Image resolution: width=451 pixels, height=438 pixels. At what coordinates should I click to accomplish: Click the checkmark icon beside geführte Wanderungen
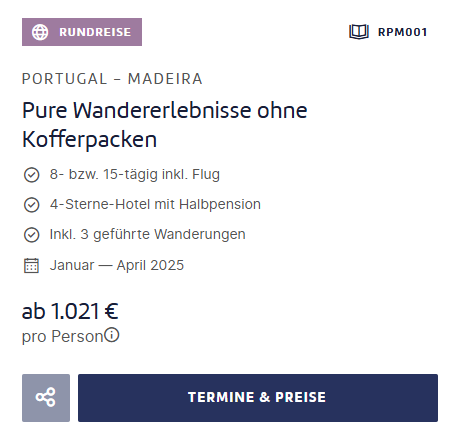click(32, 235)
